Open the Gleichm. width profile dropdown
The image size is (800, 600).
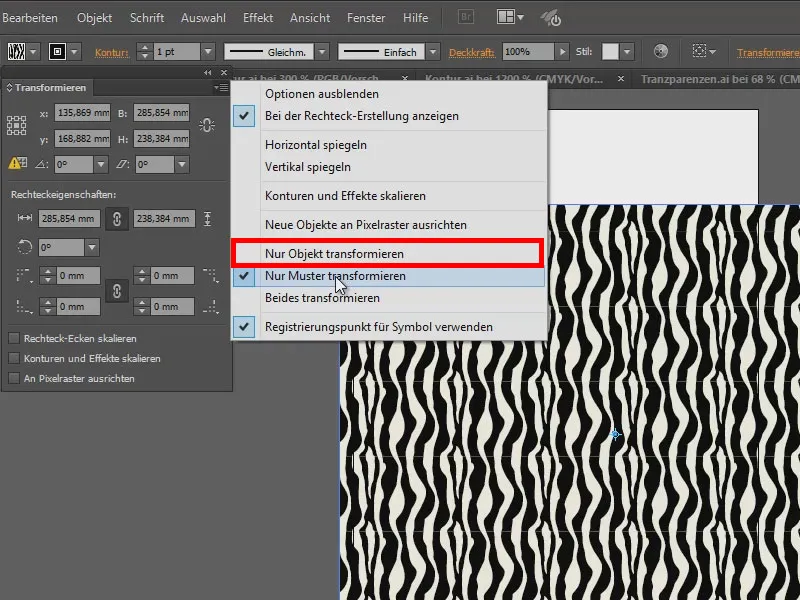coord(322,52)
